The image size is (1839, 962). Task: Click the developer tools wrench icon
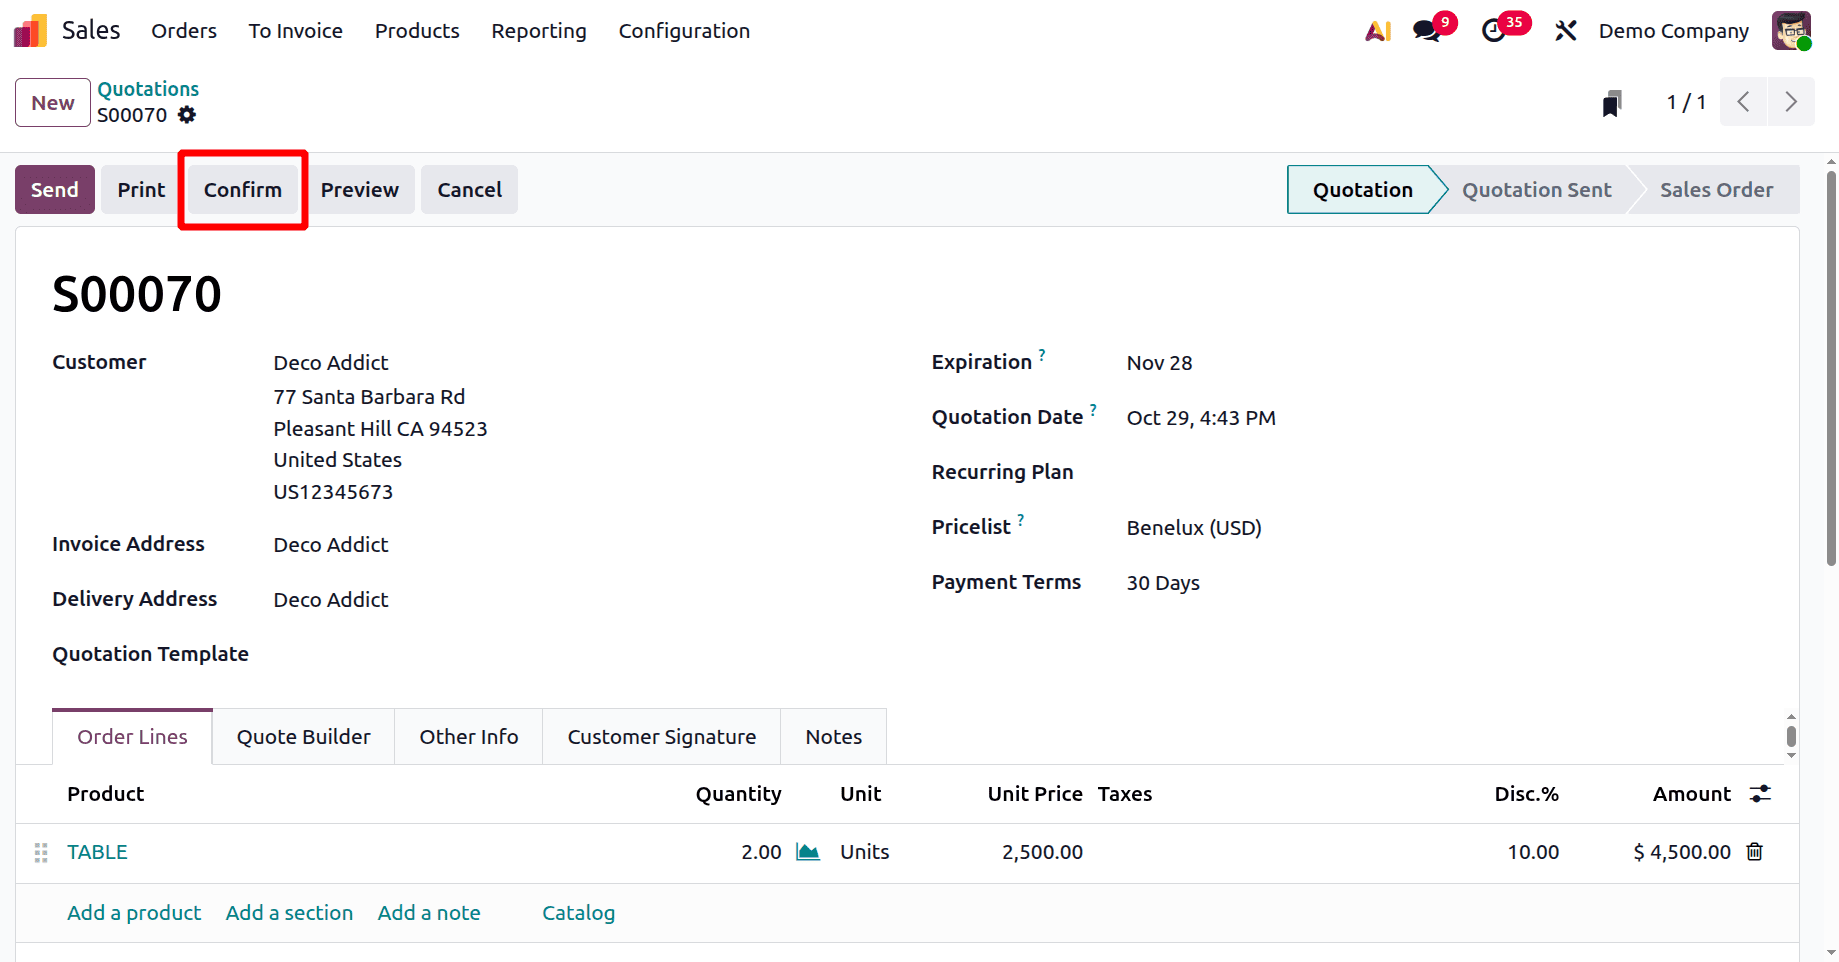[1565, 30]
